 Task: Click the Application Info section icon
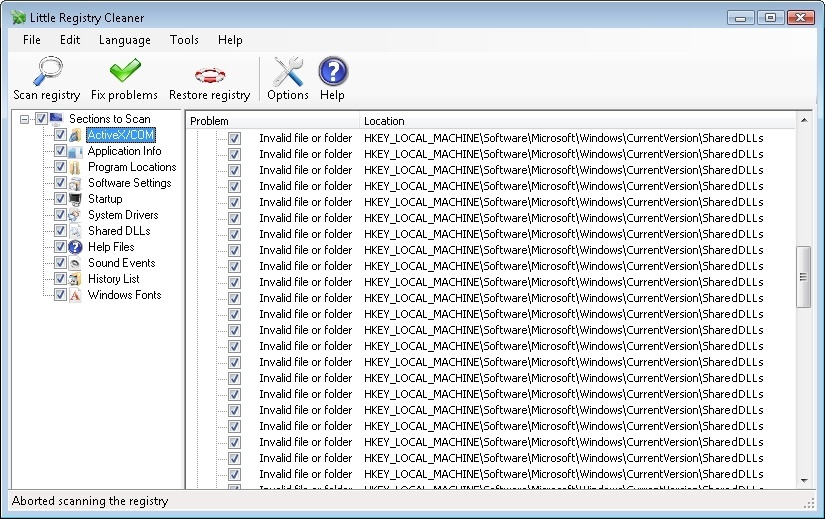coord(76,151)
